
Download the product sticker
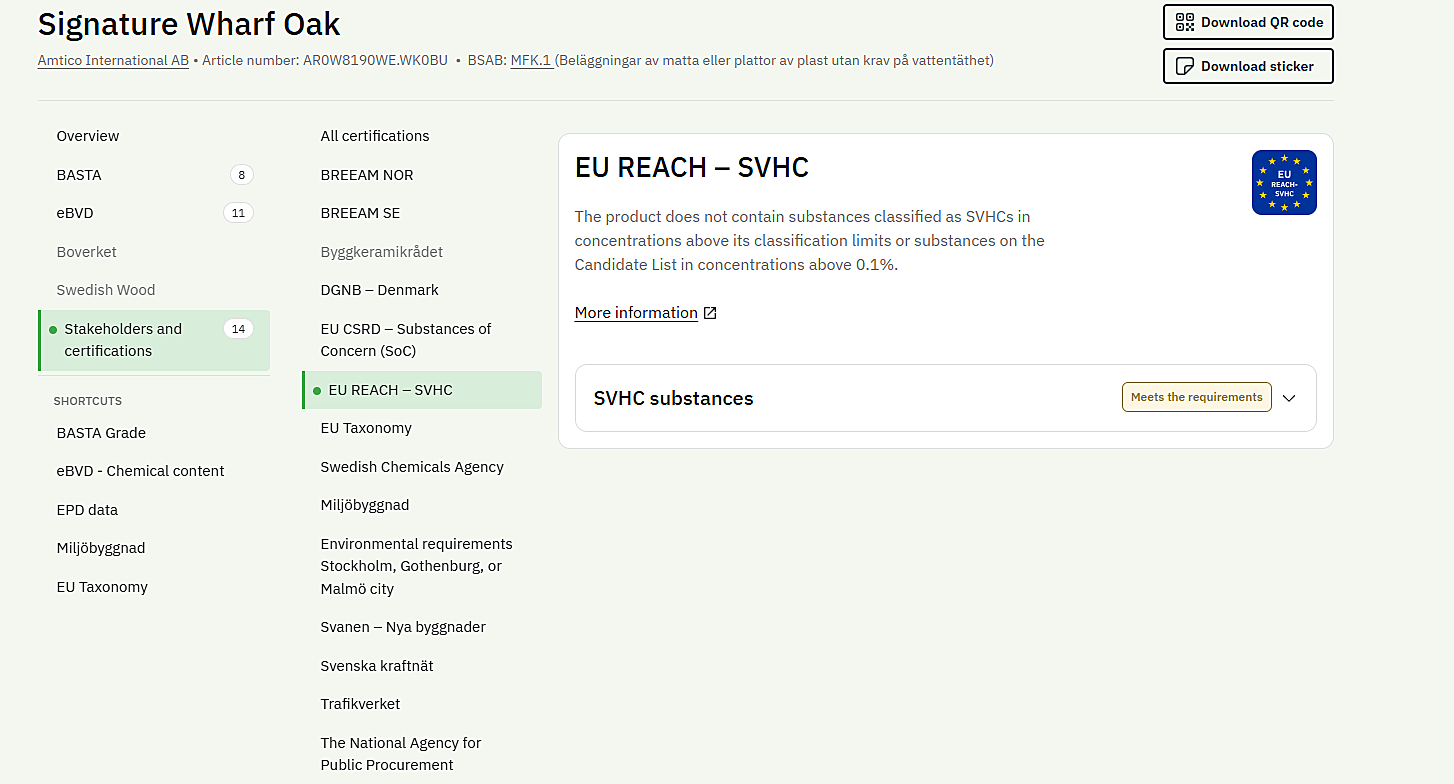click(x=1248, y=66)
